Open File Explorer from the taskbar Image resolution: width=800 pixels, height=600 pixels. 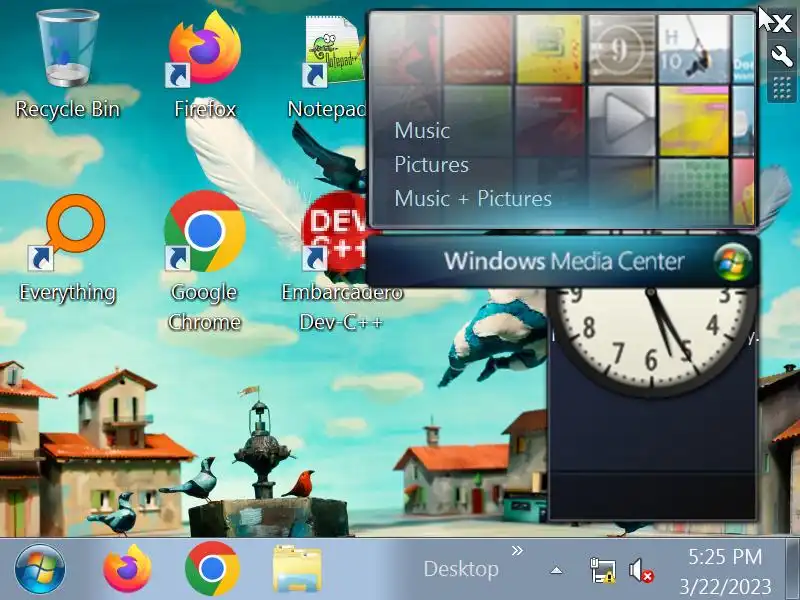point(297,569)
